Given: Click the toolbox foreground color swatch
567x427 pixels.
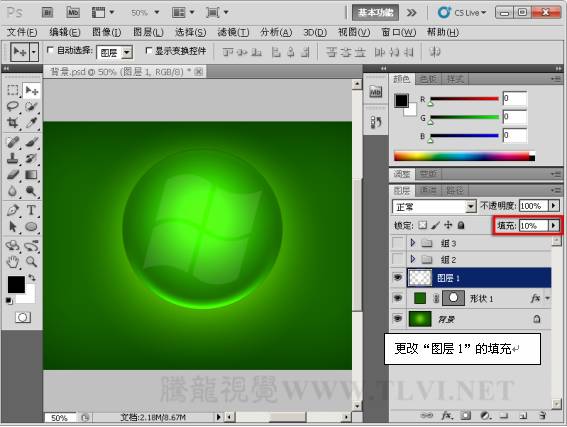Looking at the screenshot, I should pyautogui.click(x=16, y=284).
